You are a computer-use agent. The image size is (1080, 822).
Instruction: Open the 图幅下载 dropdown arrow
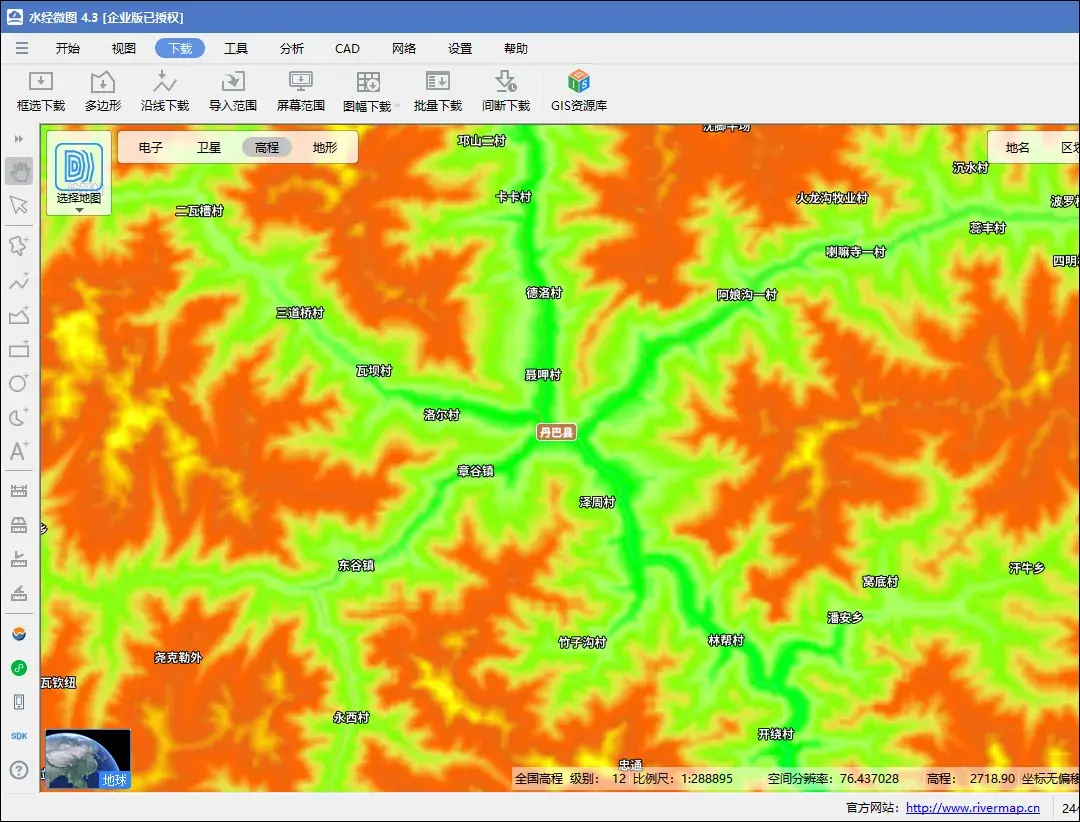398,105
